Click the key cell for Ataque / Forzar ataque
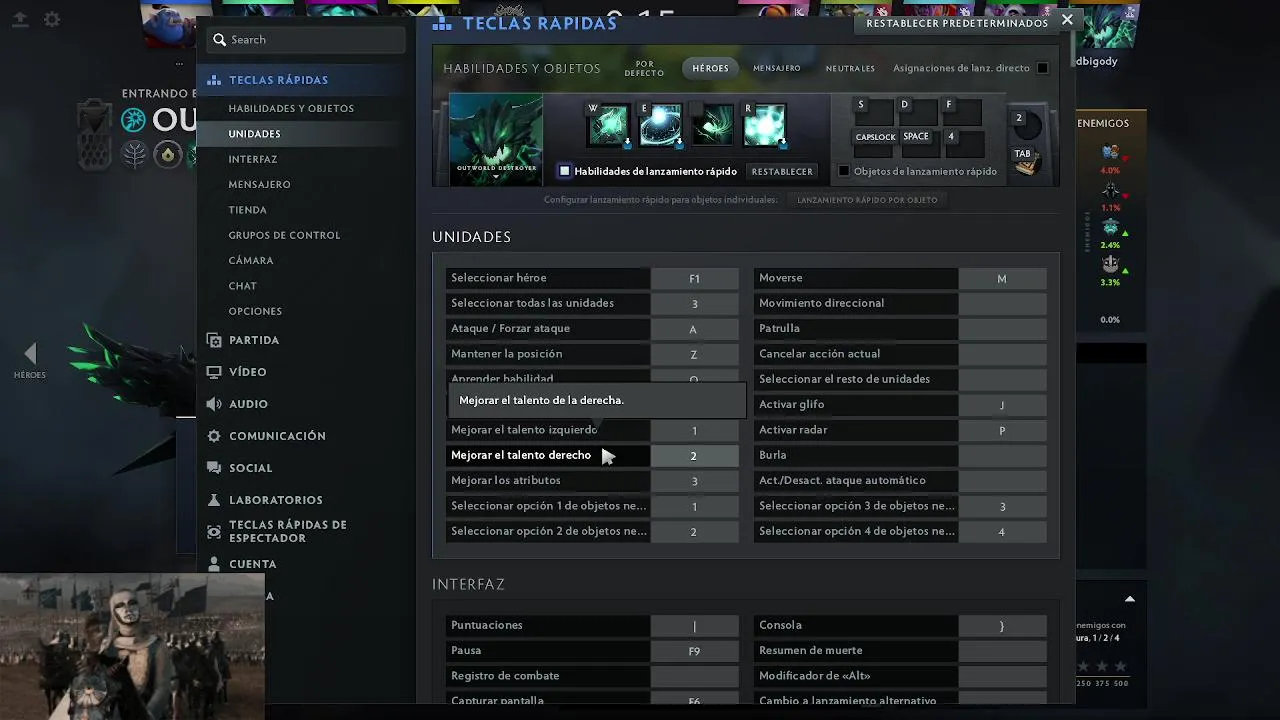The image size is (1280, 720). point(694,329)
